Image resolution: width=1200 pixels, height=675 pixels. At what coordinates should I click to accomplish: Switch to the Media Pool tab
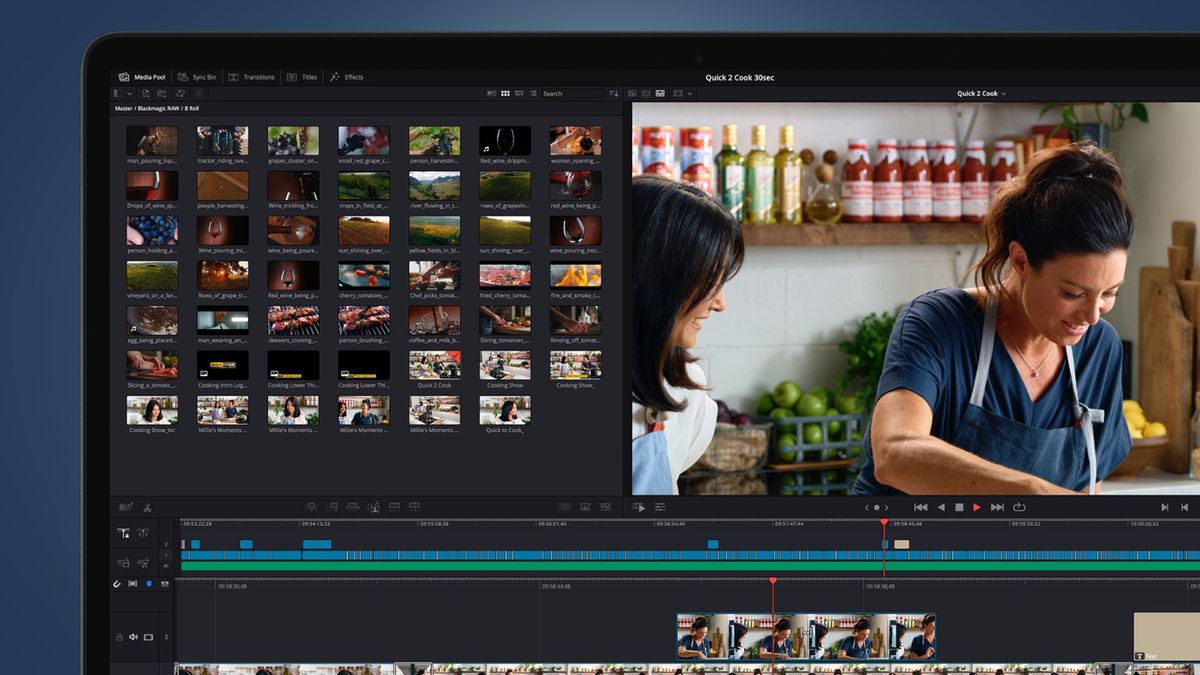(x=145, y=76)
